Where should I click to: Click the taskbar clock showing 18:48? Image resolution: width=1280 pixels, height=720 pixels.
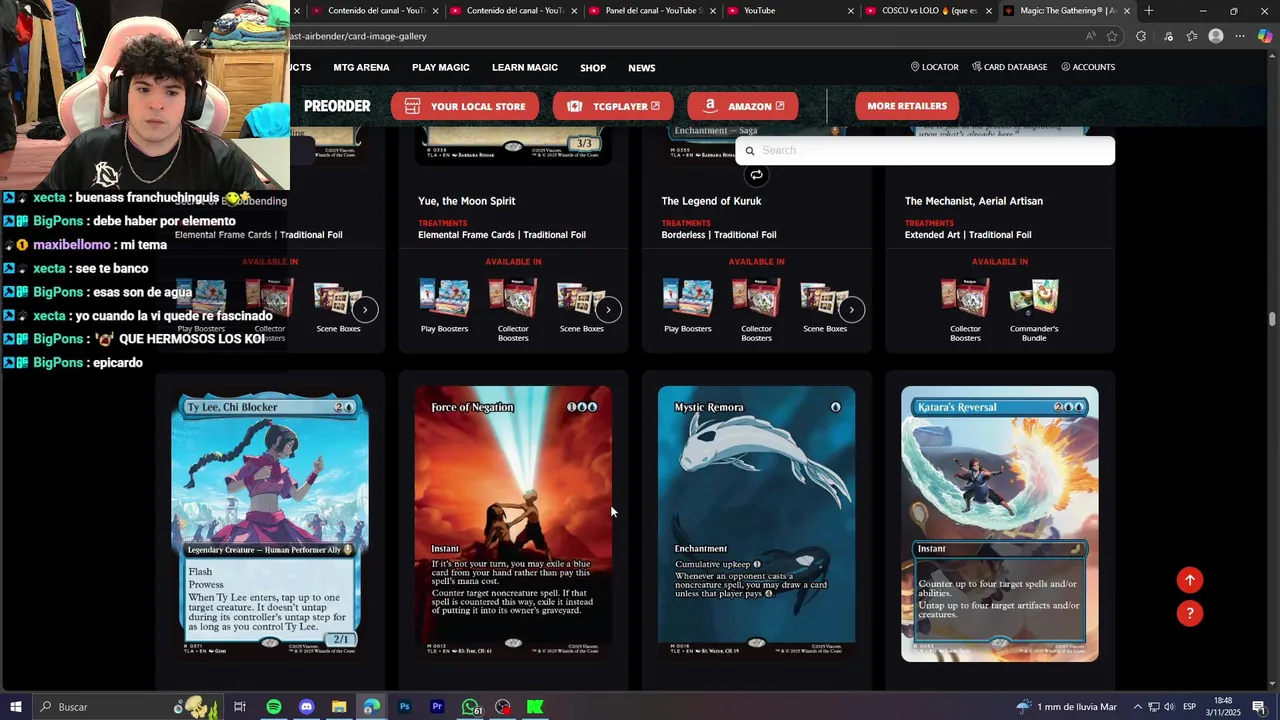(x=1225, y=707)
